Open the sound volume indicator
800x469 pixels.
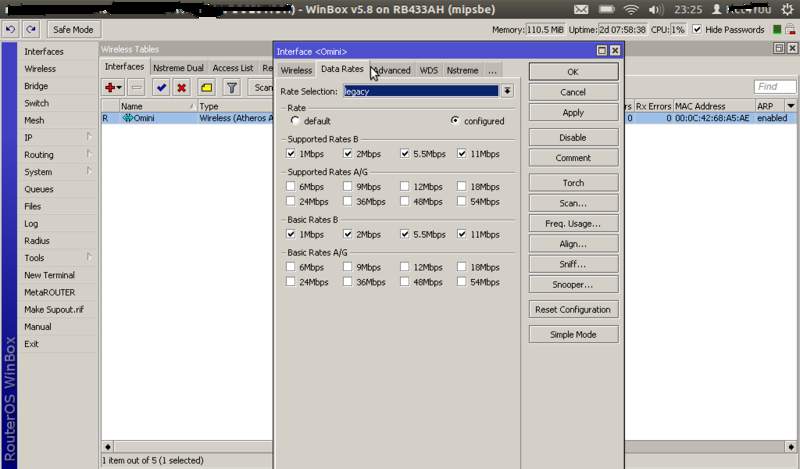click(656, 10)
